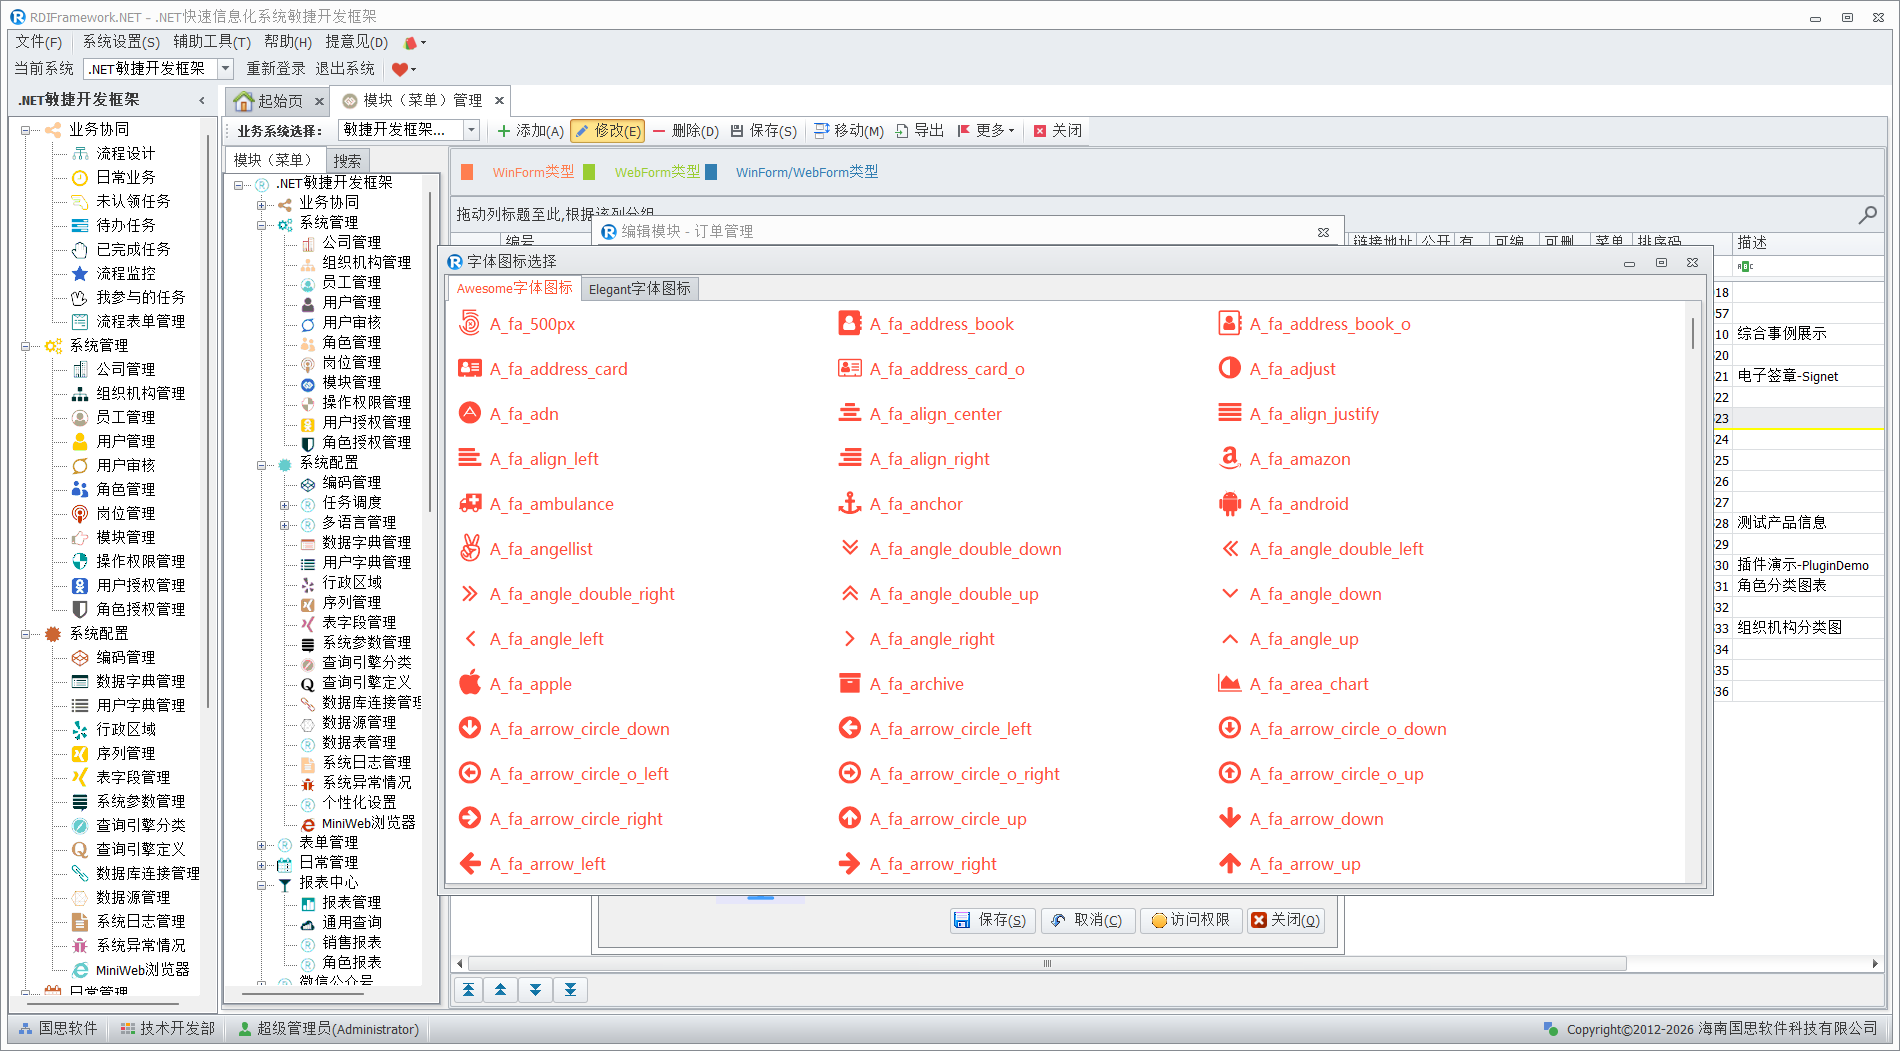Click the 保存(S) button in edit dialog

click(x=990, y=920)
